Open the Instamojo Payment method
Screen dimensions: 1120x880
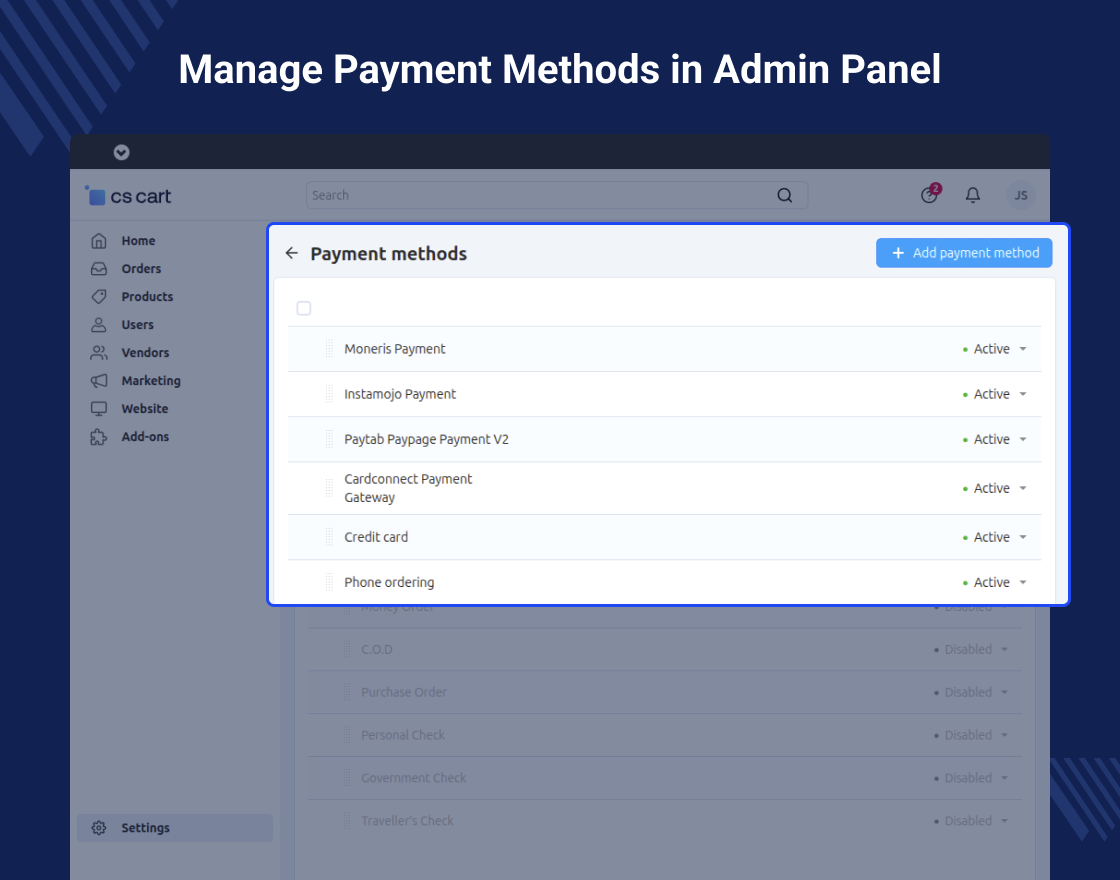[x=400, y=394]
